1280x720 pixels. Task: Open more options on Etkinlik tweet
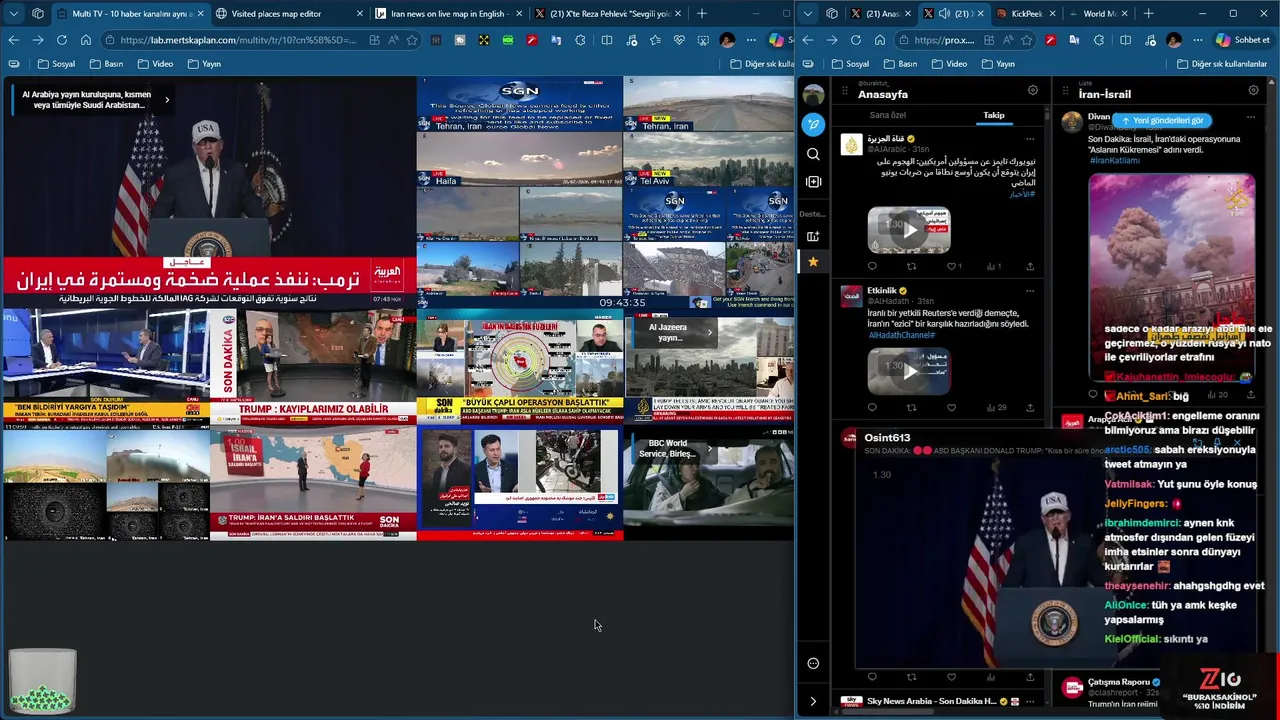pos(1030,291)
